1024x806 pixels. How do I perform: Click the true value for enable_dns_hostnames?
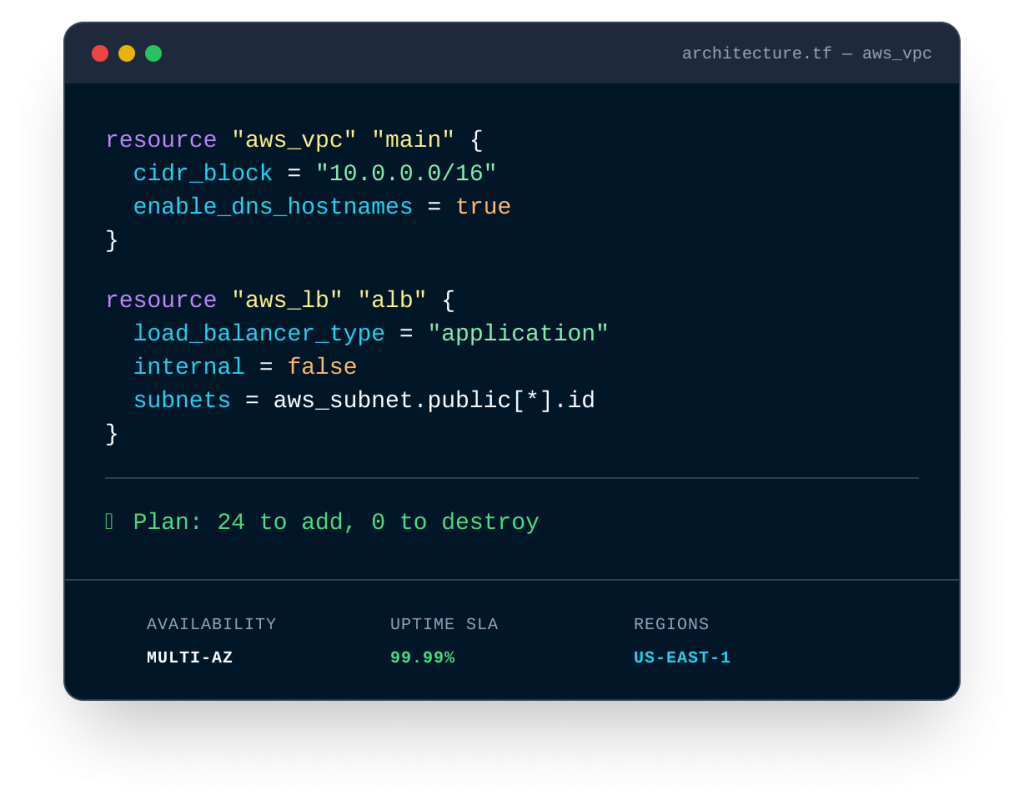click(483, 207)
